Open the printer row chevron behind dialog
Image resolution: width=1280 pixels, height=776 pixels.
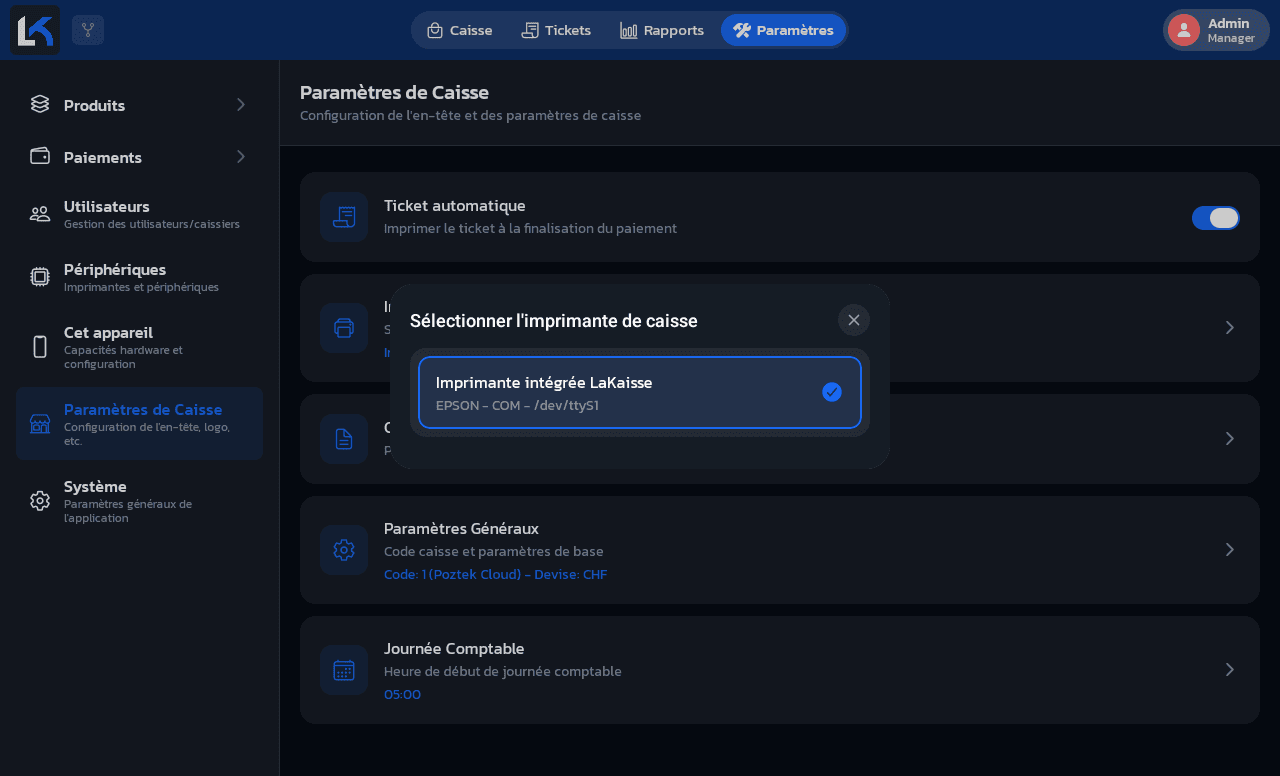(x=1230, y=328)
